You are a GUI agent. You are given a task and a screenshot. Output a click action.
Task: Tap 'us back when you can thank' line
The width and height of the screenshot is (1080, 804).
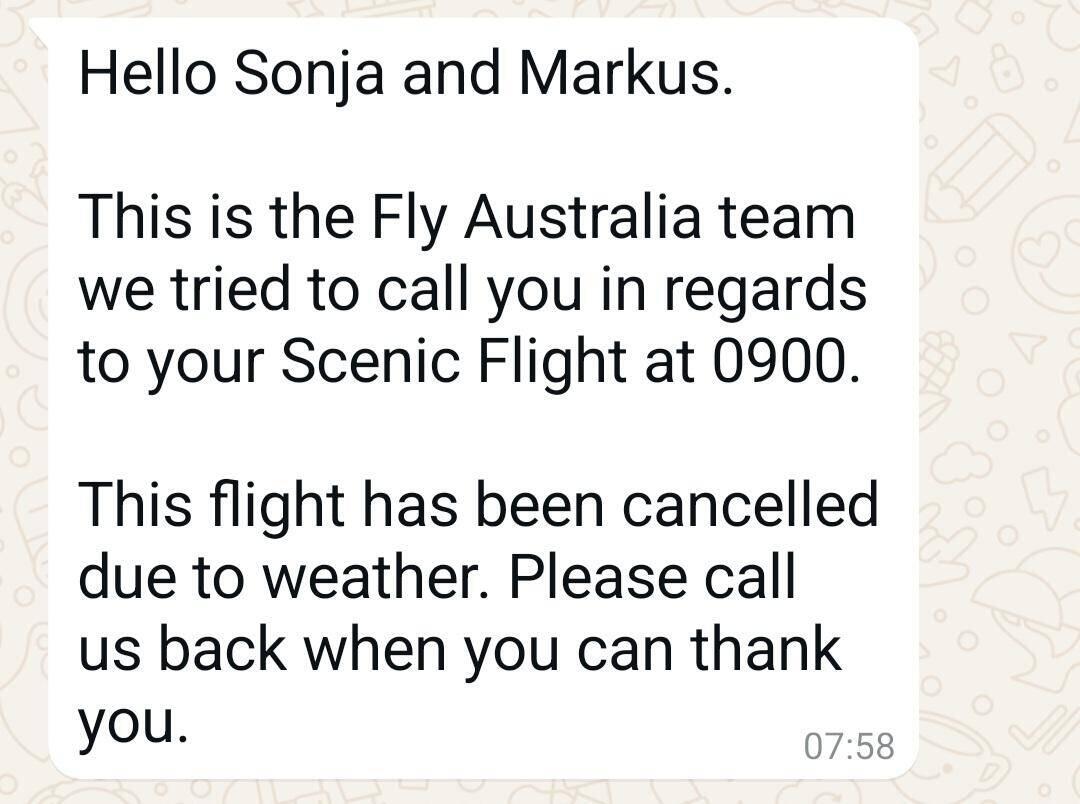460,648
